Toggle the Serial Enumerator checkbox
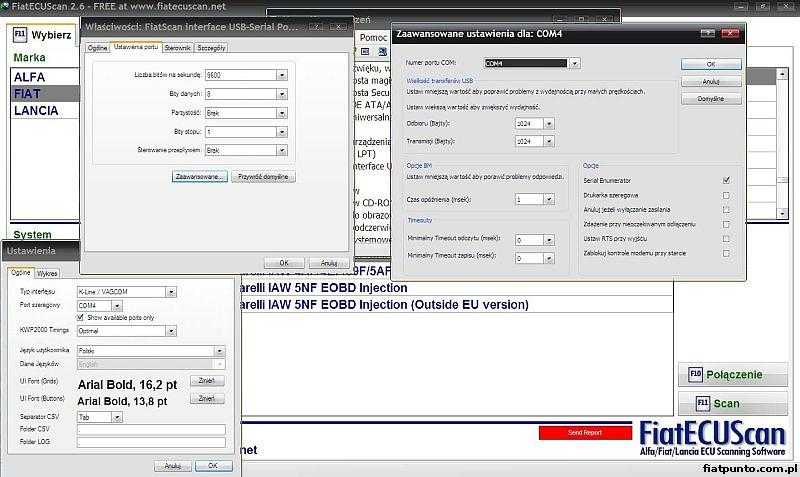Image resolution: width=800 pixels, height=477 pixels. 726,180
